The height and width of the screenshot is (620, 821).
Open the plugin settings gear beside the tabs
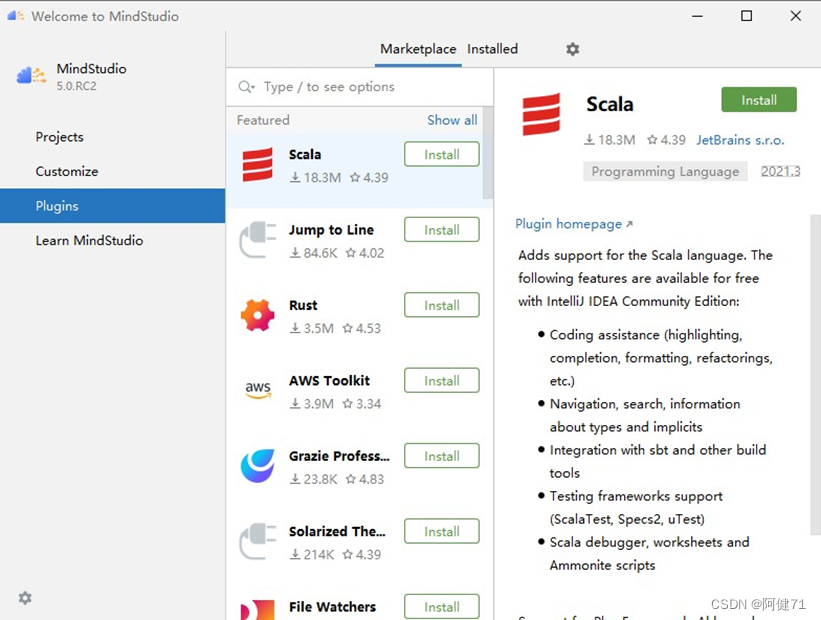point(572,48)
